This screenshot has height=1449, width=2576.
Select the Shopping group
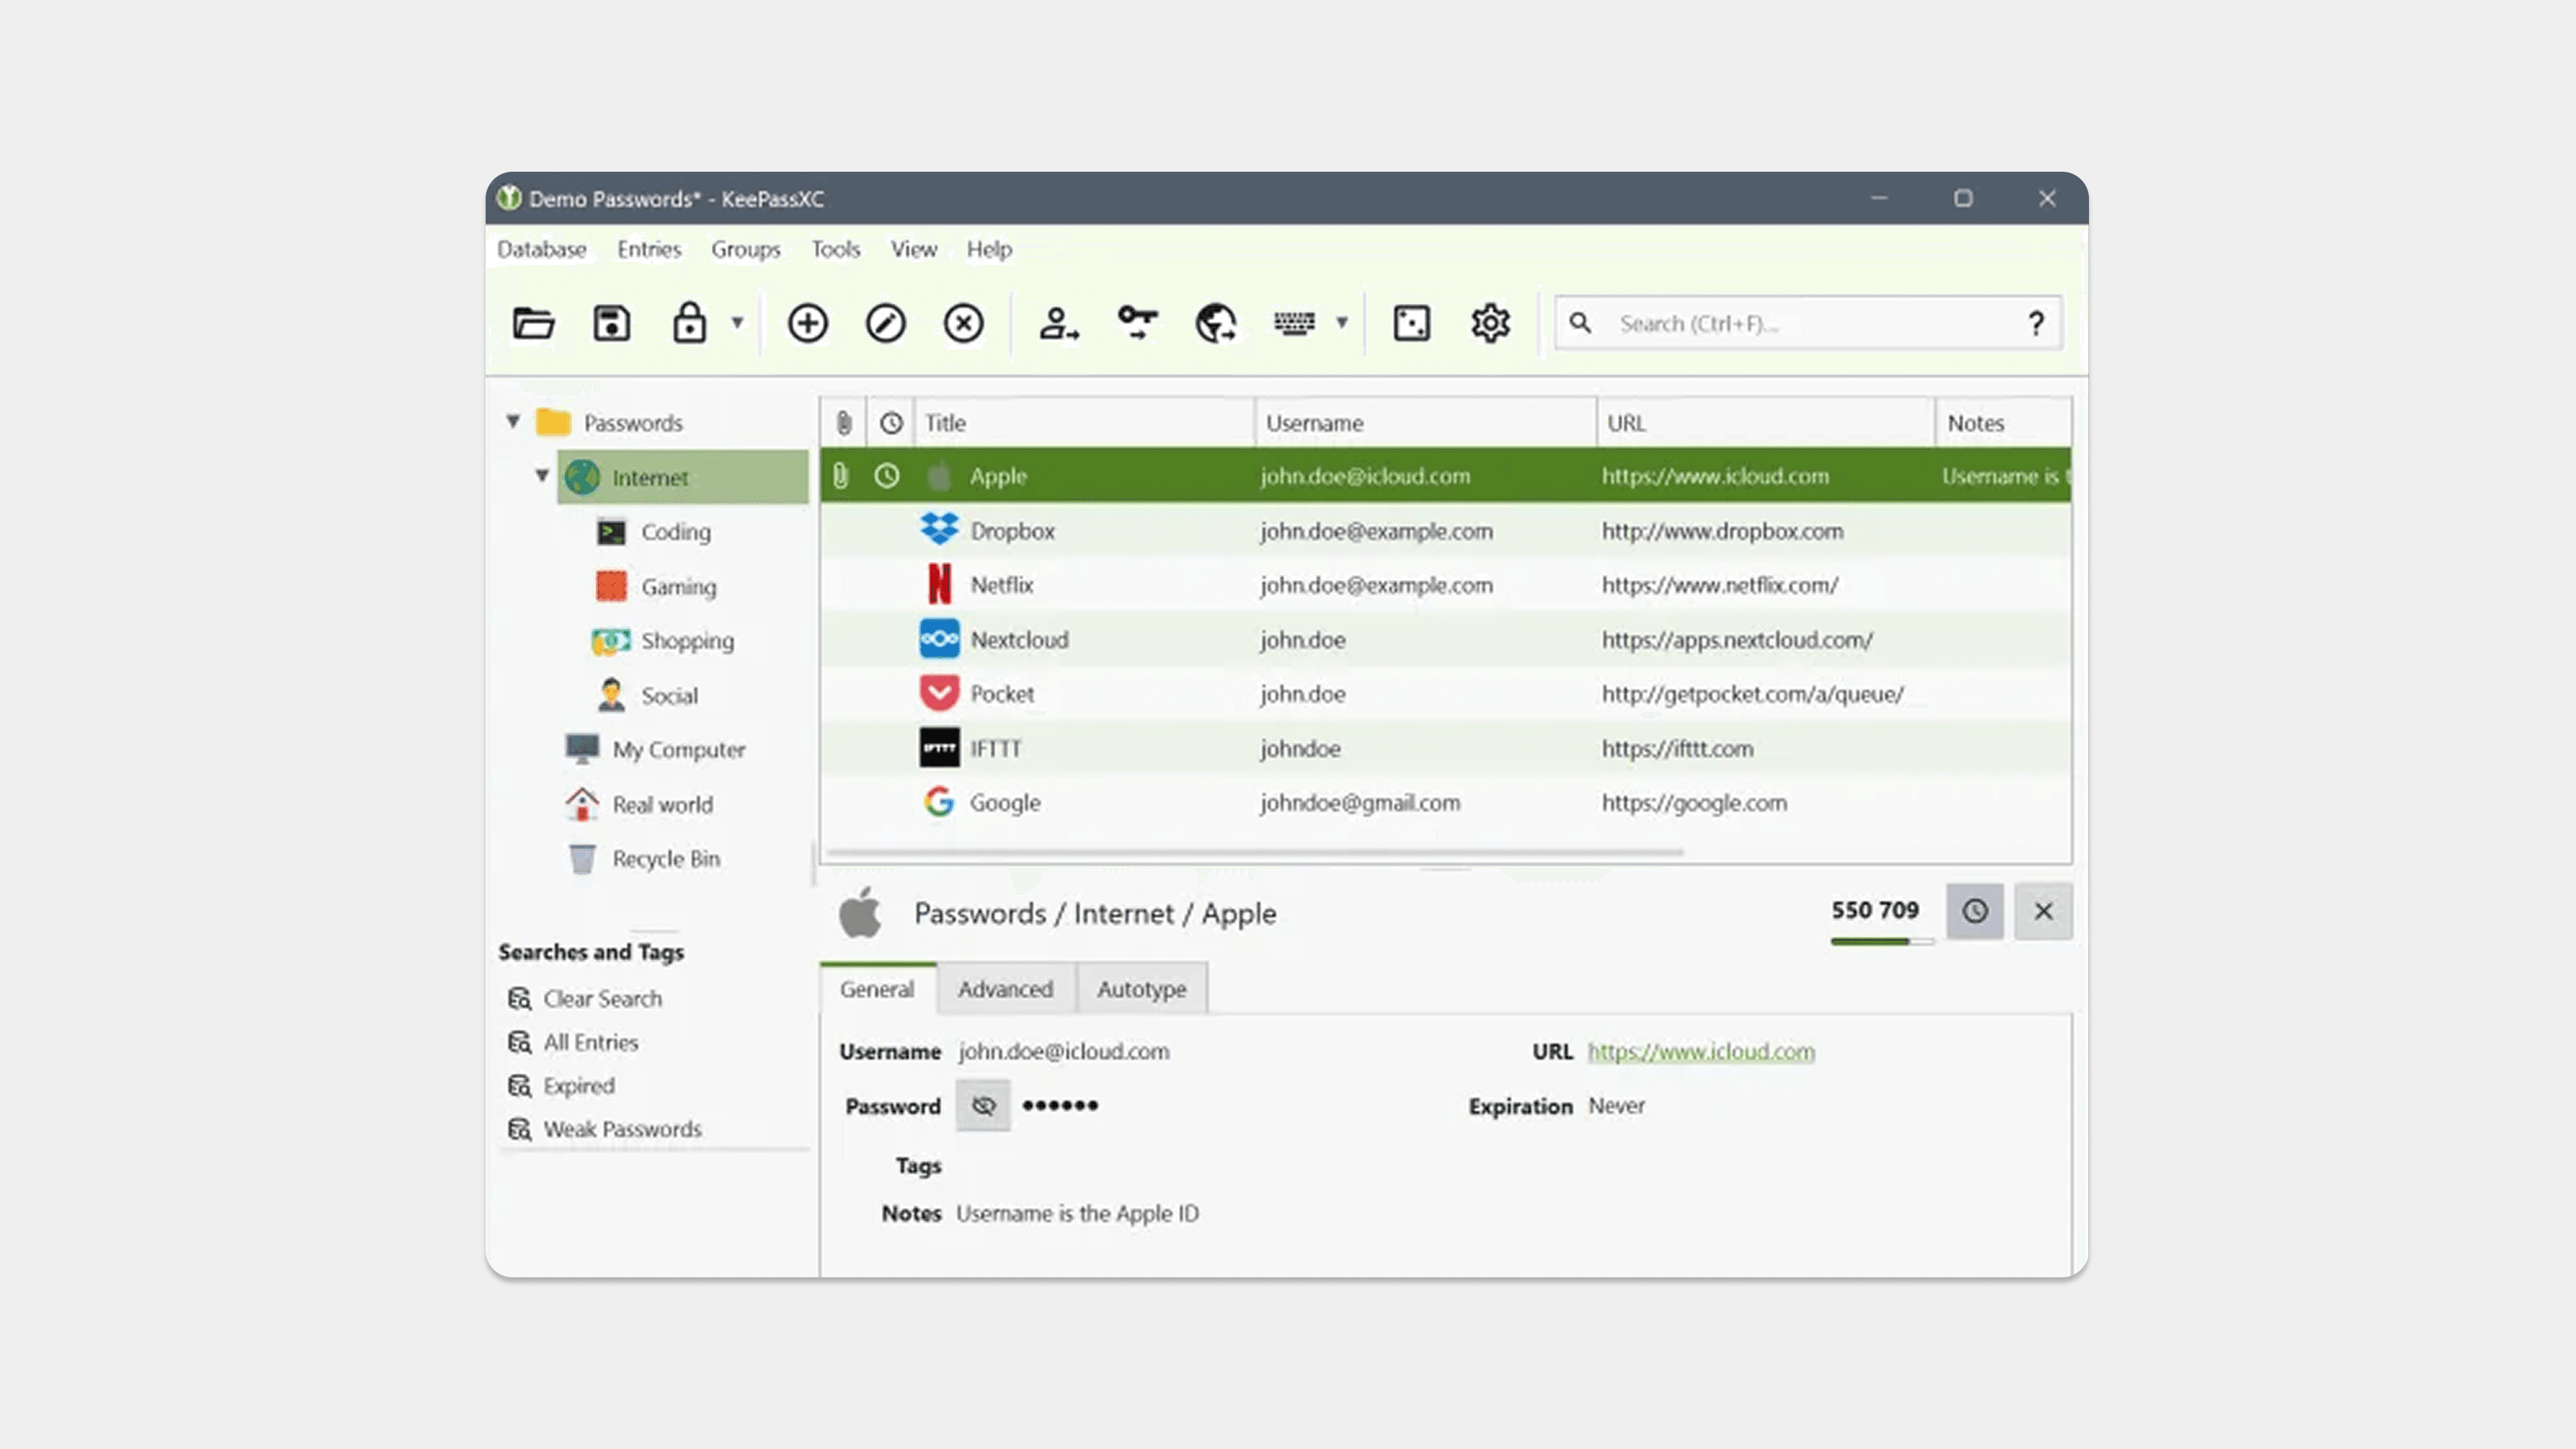[687, 641]
